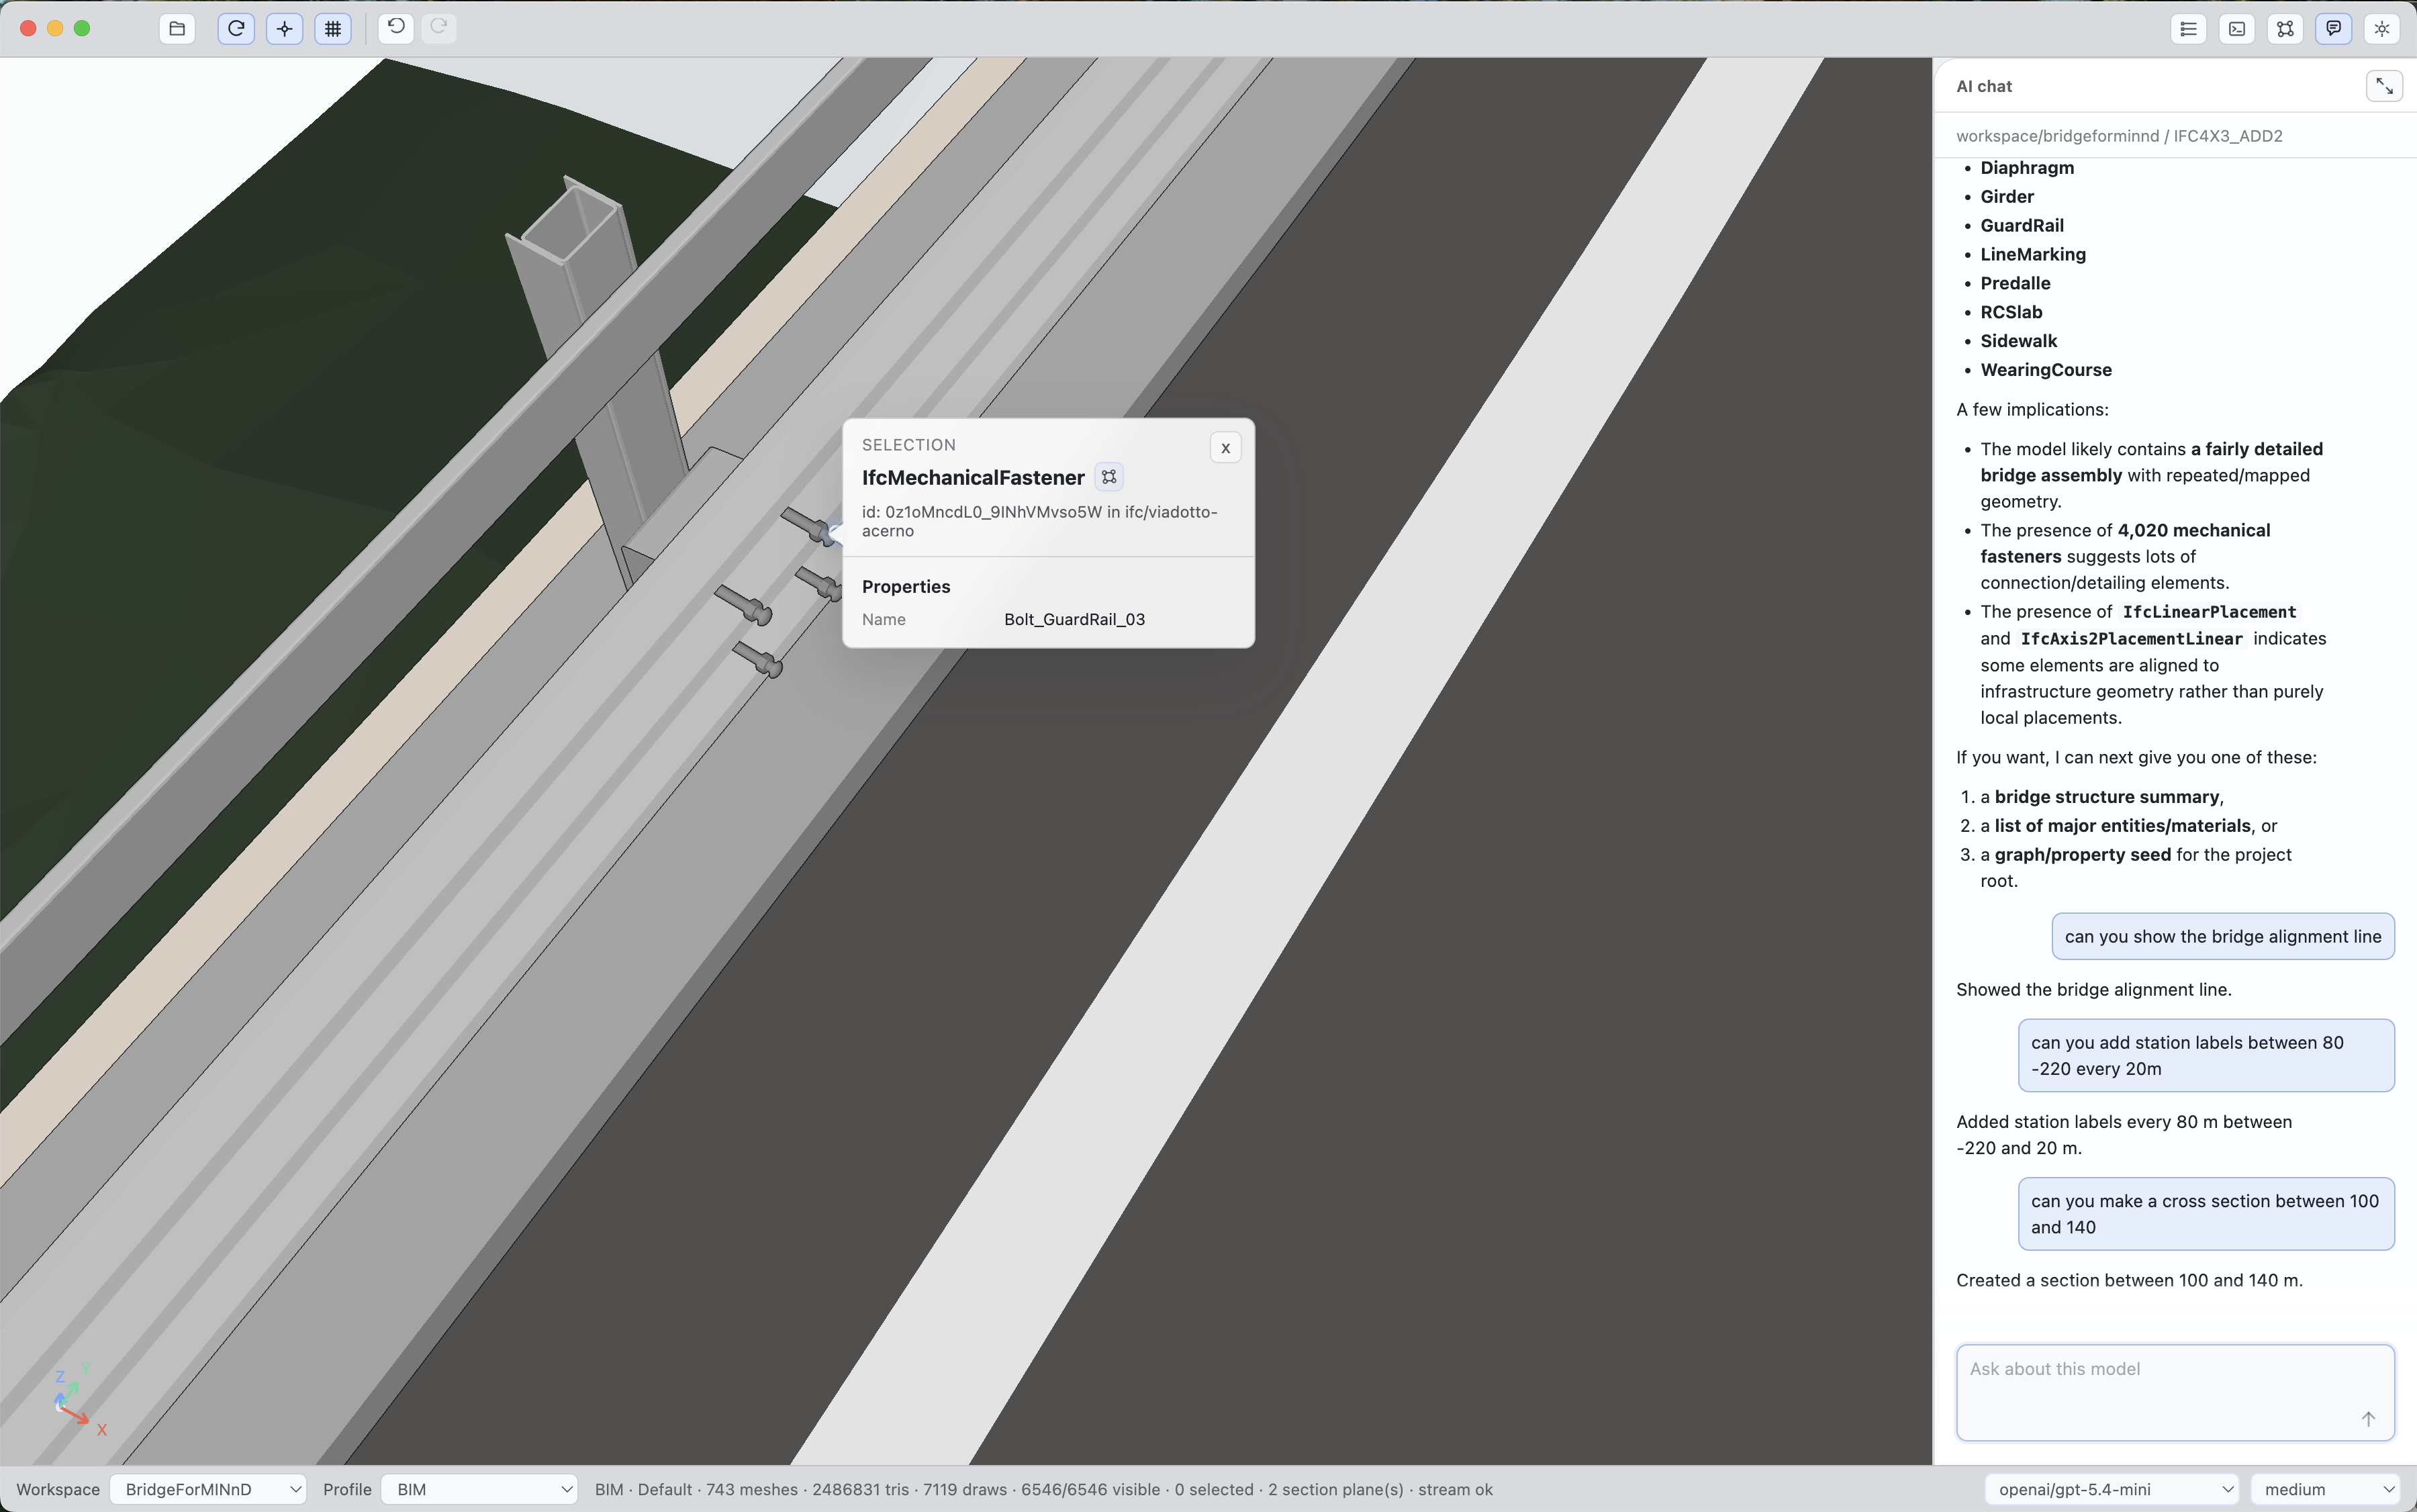The height and width of the screenshot is (1512, 2417).
Task: Click the IfcMechanicalFastener selection title
Action: 973,477
